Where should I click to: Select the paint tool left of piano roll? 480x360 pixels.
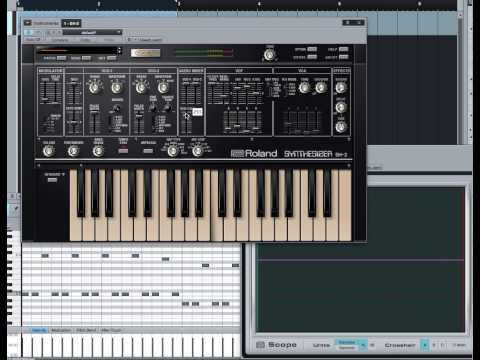pyautogui.click(x=15, y=208)
